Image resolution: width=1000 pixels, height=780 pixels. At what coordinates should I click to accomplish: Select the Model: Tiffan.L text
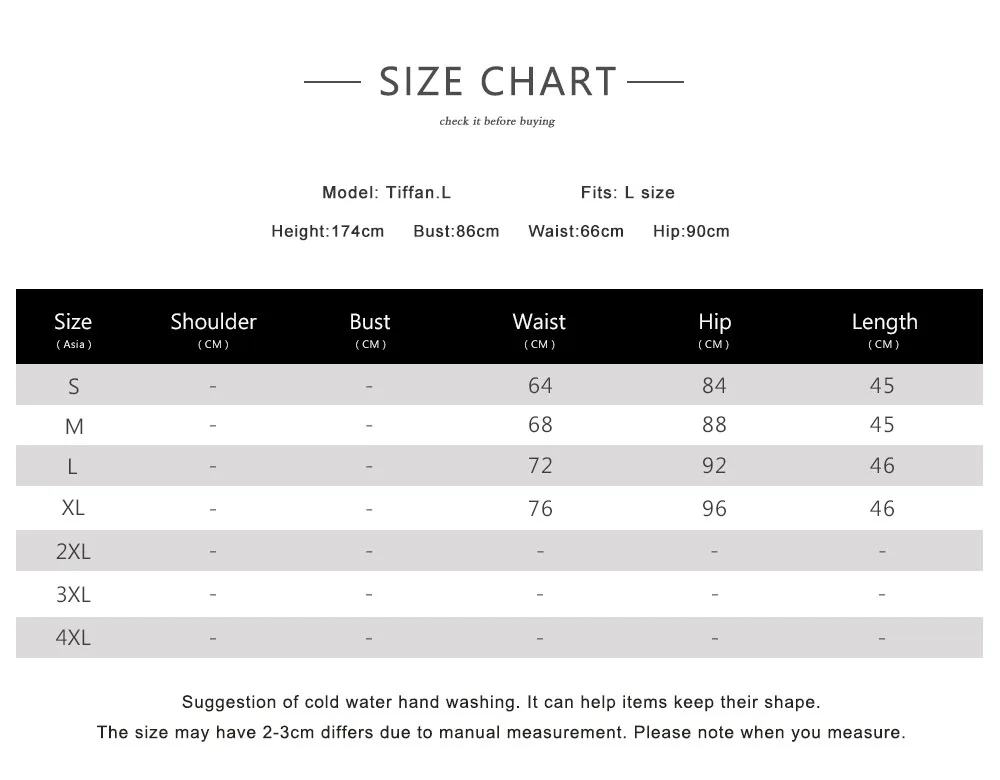coord(386,192)
